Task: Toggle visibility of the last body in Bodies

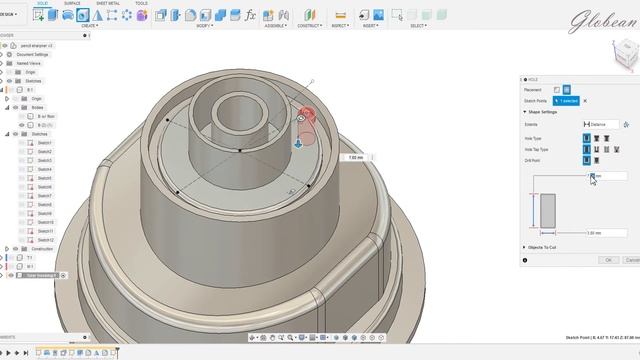Action: (22, 125)
